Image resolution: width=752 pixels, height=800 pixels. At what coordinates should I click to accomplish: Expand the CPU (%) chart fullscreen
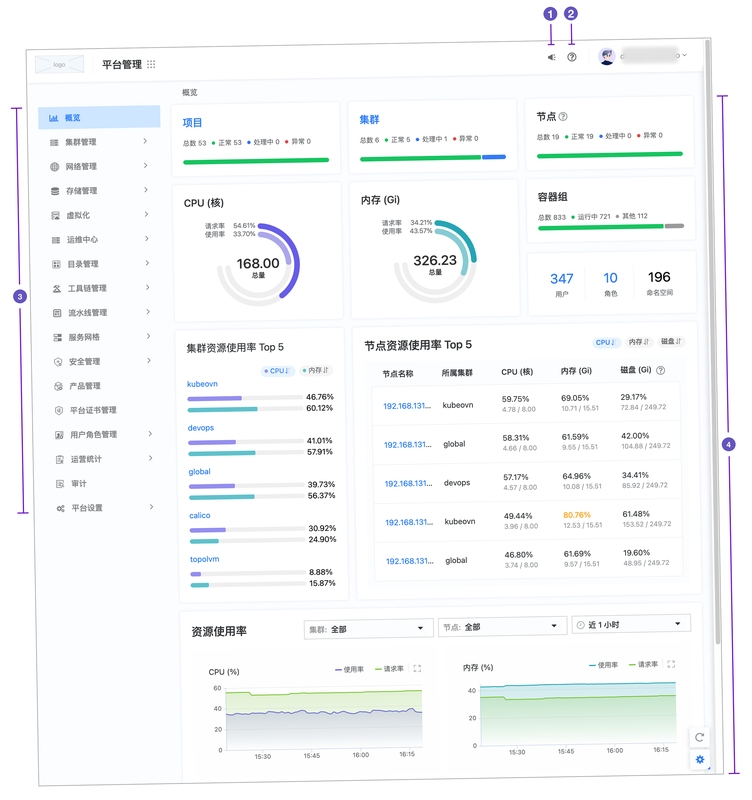(x=417, y=668)
